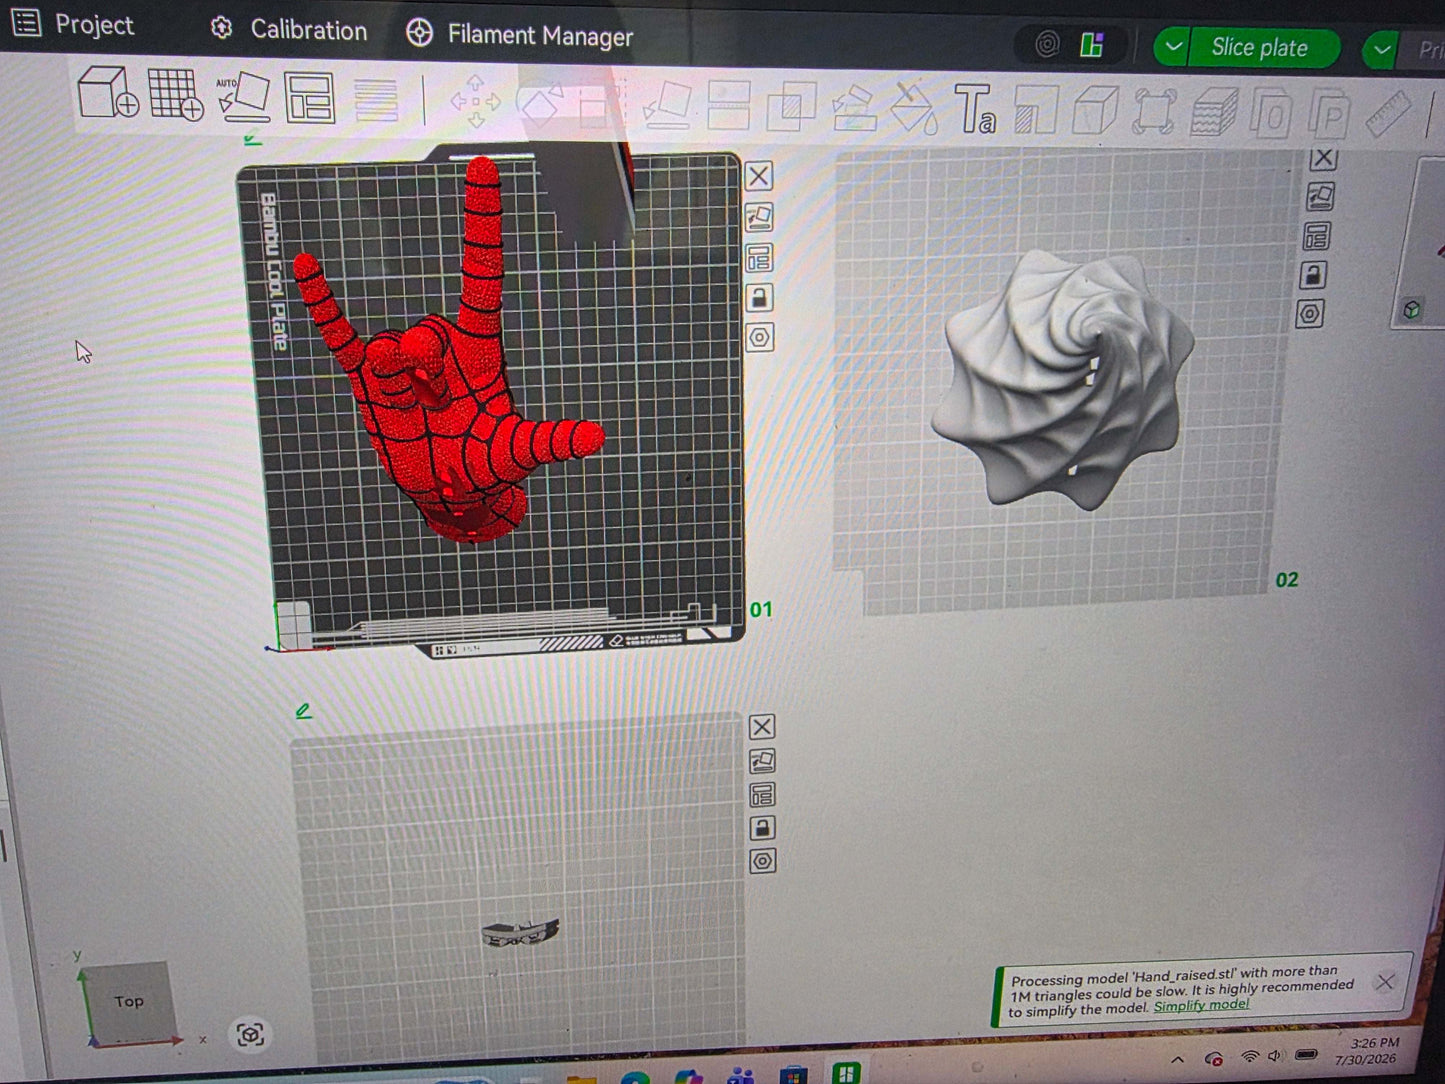Run Auto orient from the top toolbar
The width and height of the screenshot is (1445, 1084).
tap(244, 97)
